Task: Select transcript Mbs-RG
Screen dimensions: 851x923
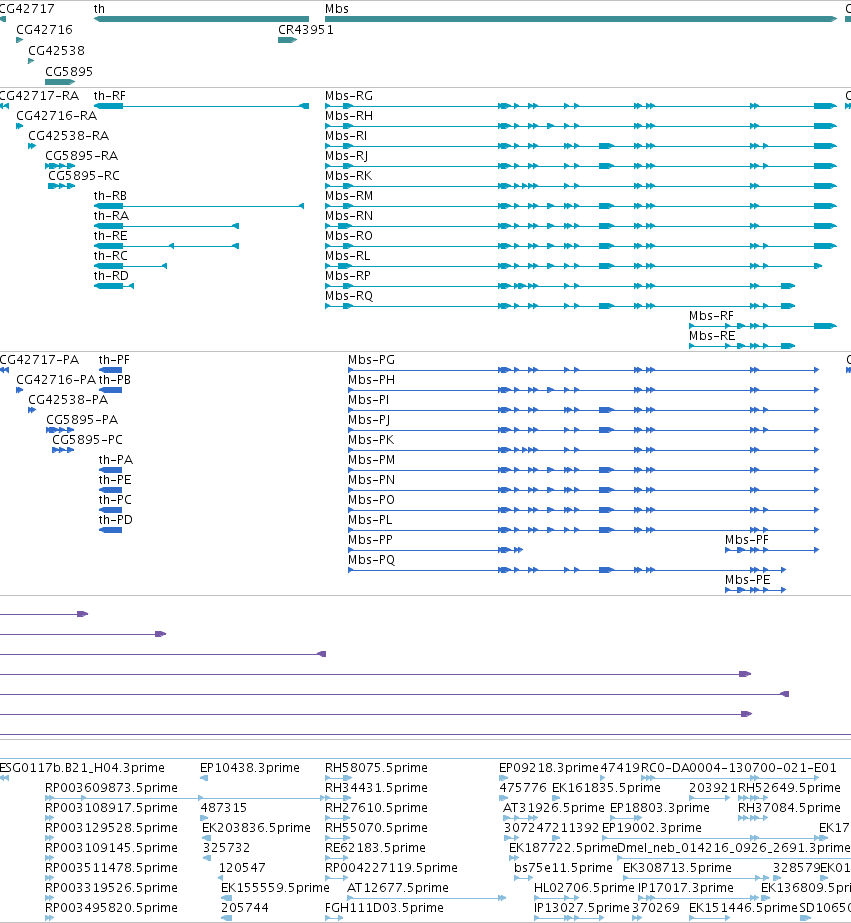Action: 581,106
